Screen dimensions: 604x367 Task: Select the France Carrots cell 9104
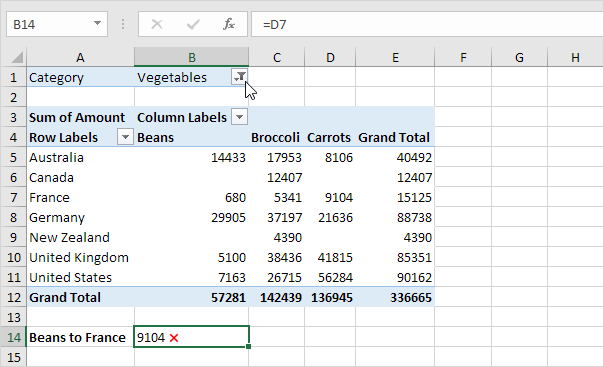click(x=330, y=198)
